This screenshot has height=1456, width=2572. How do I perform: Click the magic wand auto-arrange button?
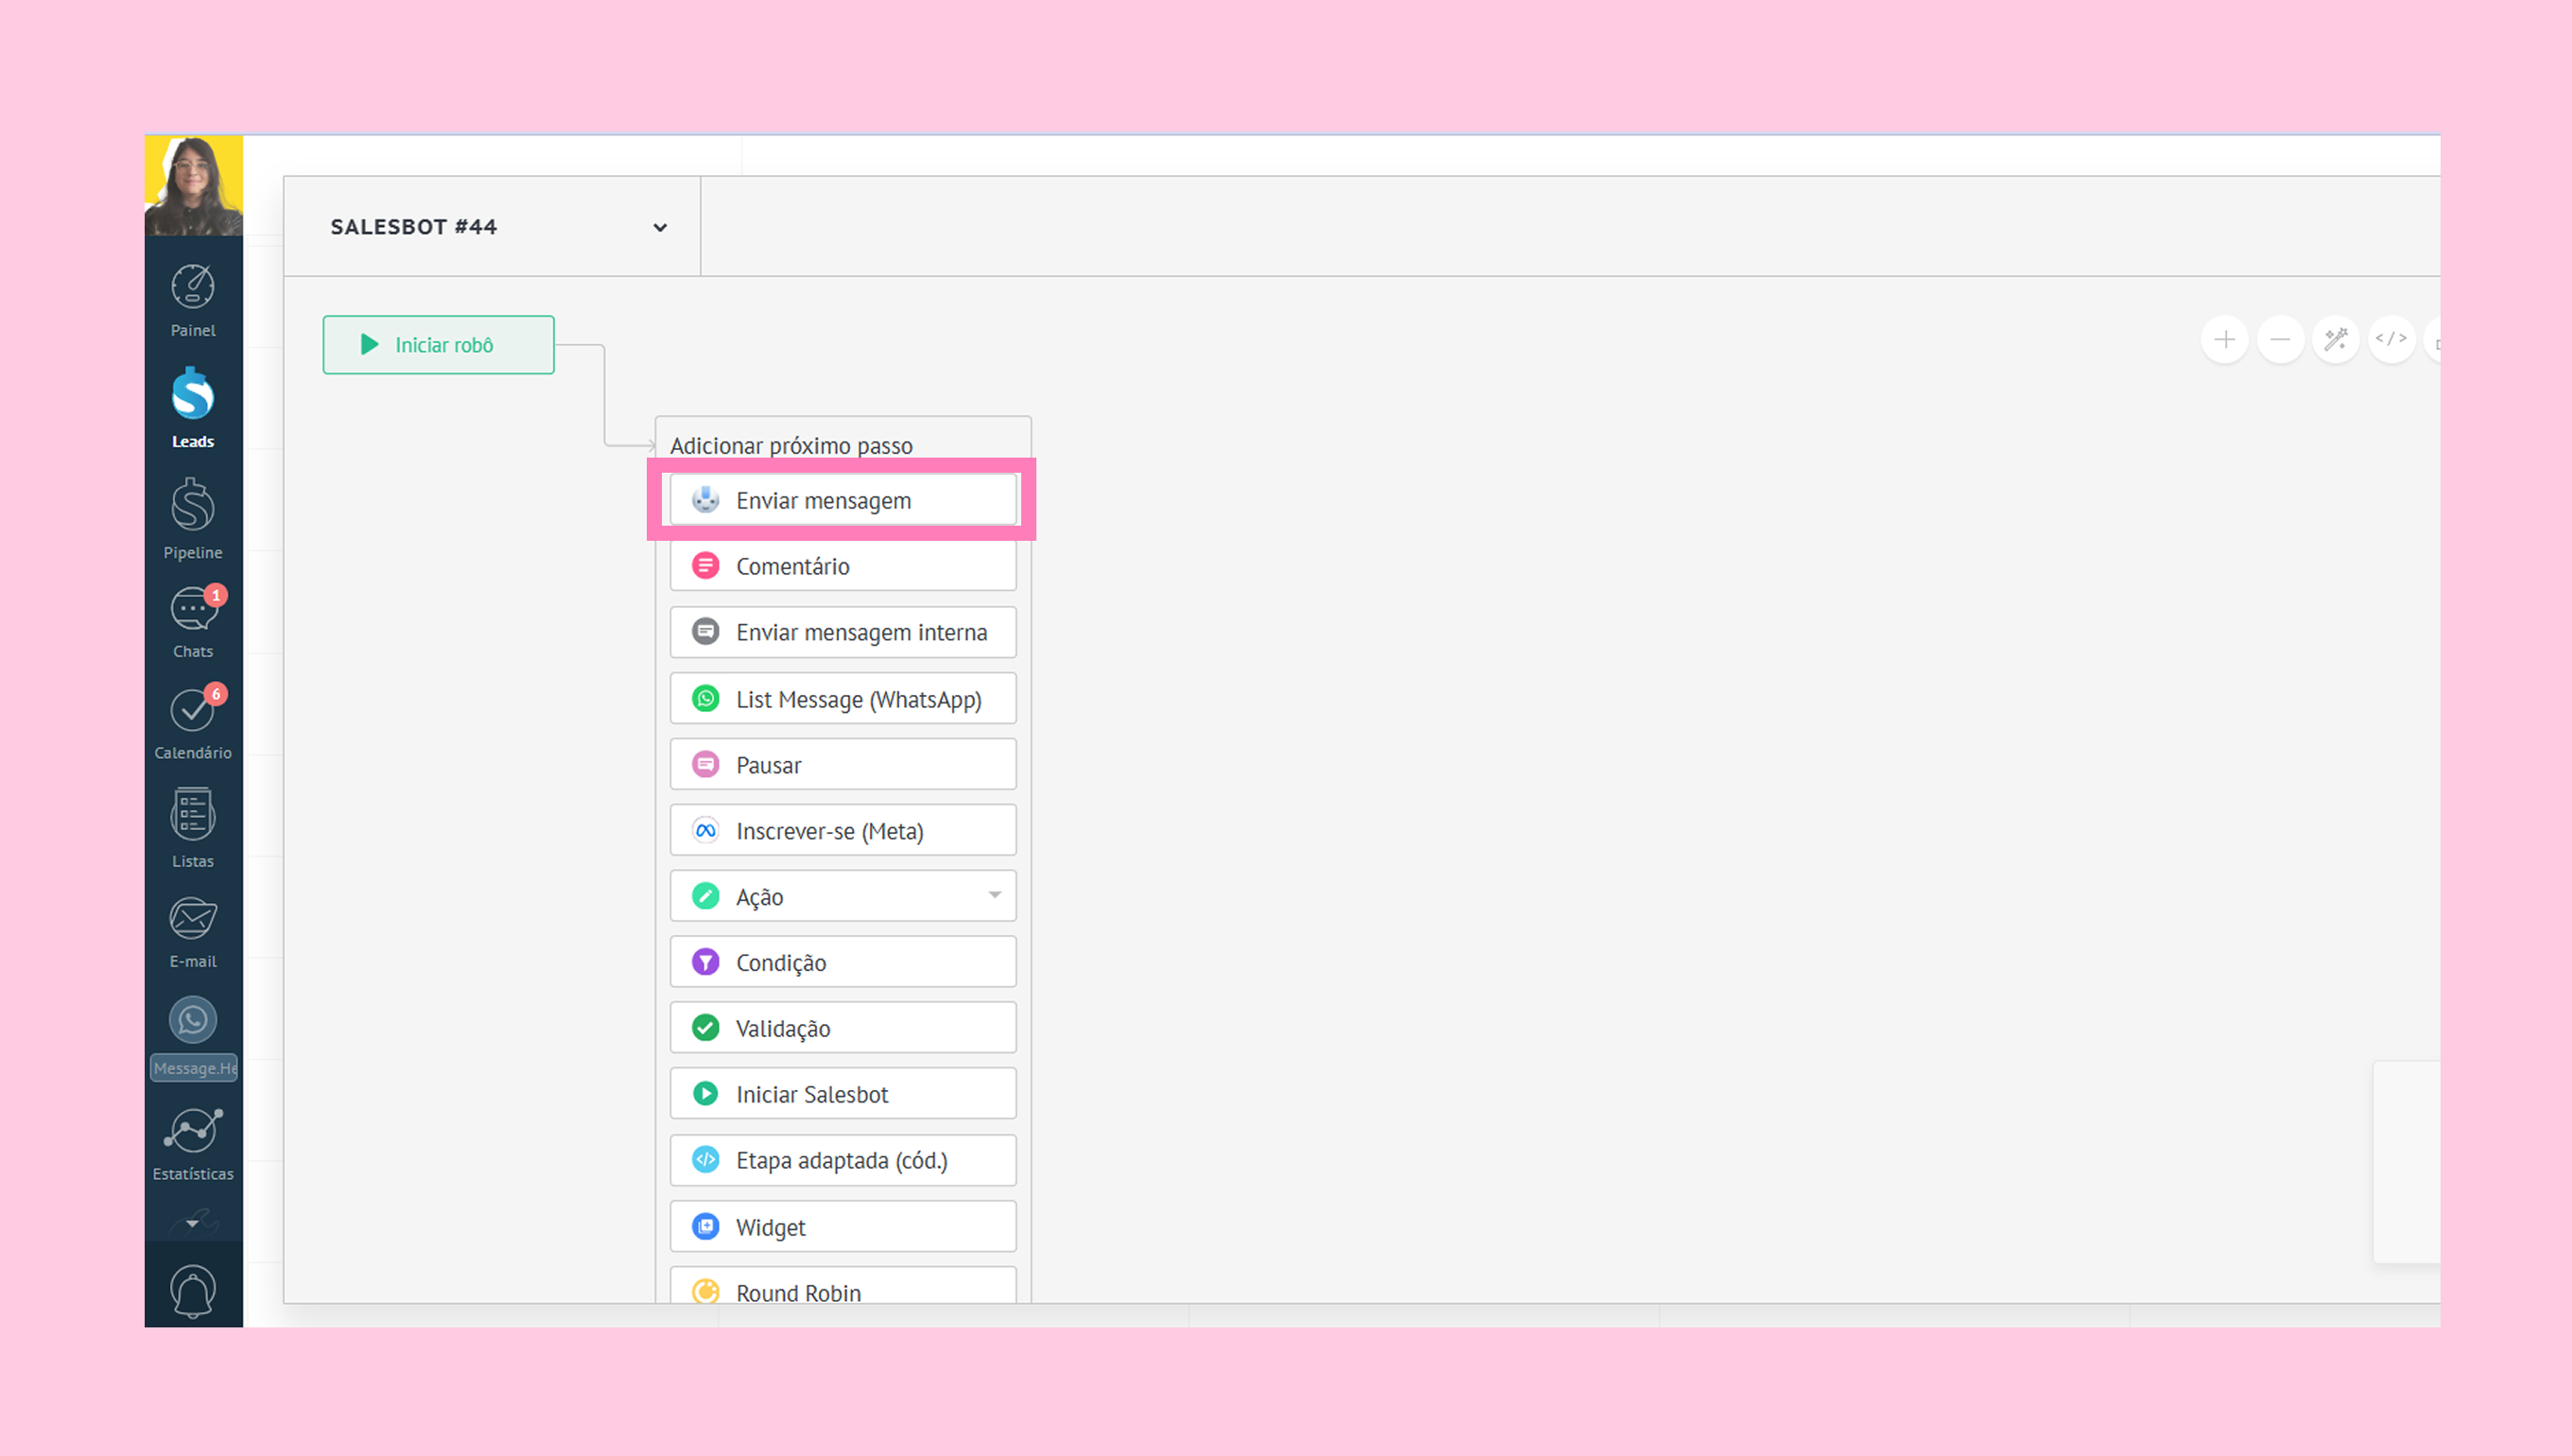[x=2336, y=340]
